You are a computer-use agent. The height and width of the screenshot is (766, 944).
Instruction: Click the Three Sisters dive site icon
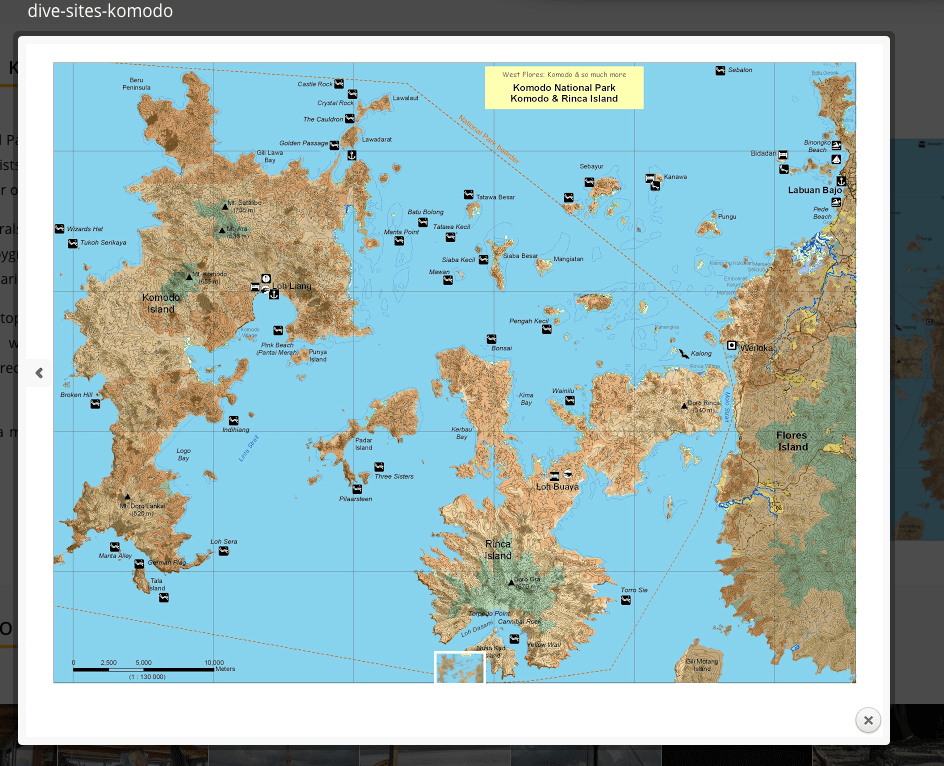pyautogui.click(x=379, y=467)
